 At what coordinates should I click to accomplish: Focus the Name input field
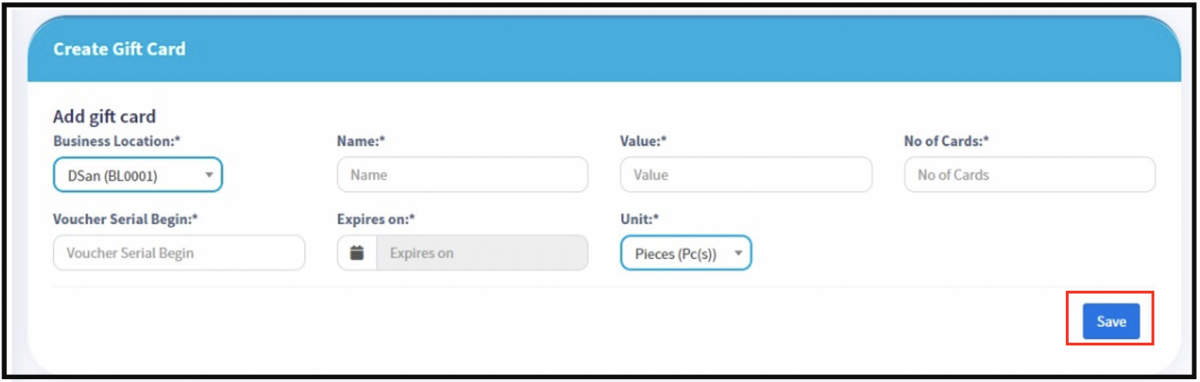pyautogui.click(x=463, y=175)
